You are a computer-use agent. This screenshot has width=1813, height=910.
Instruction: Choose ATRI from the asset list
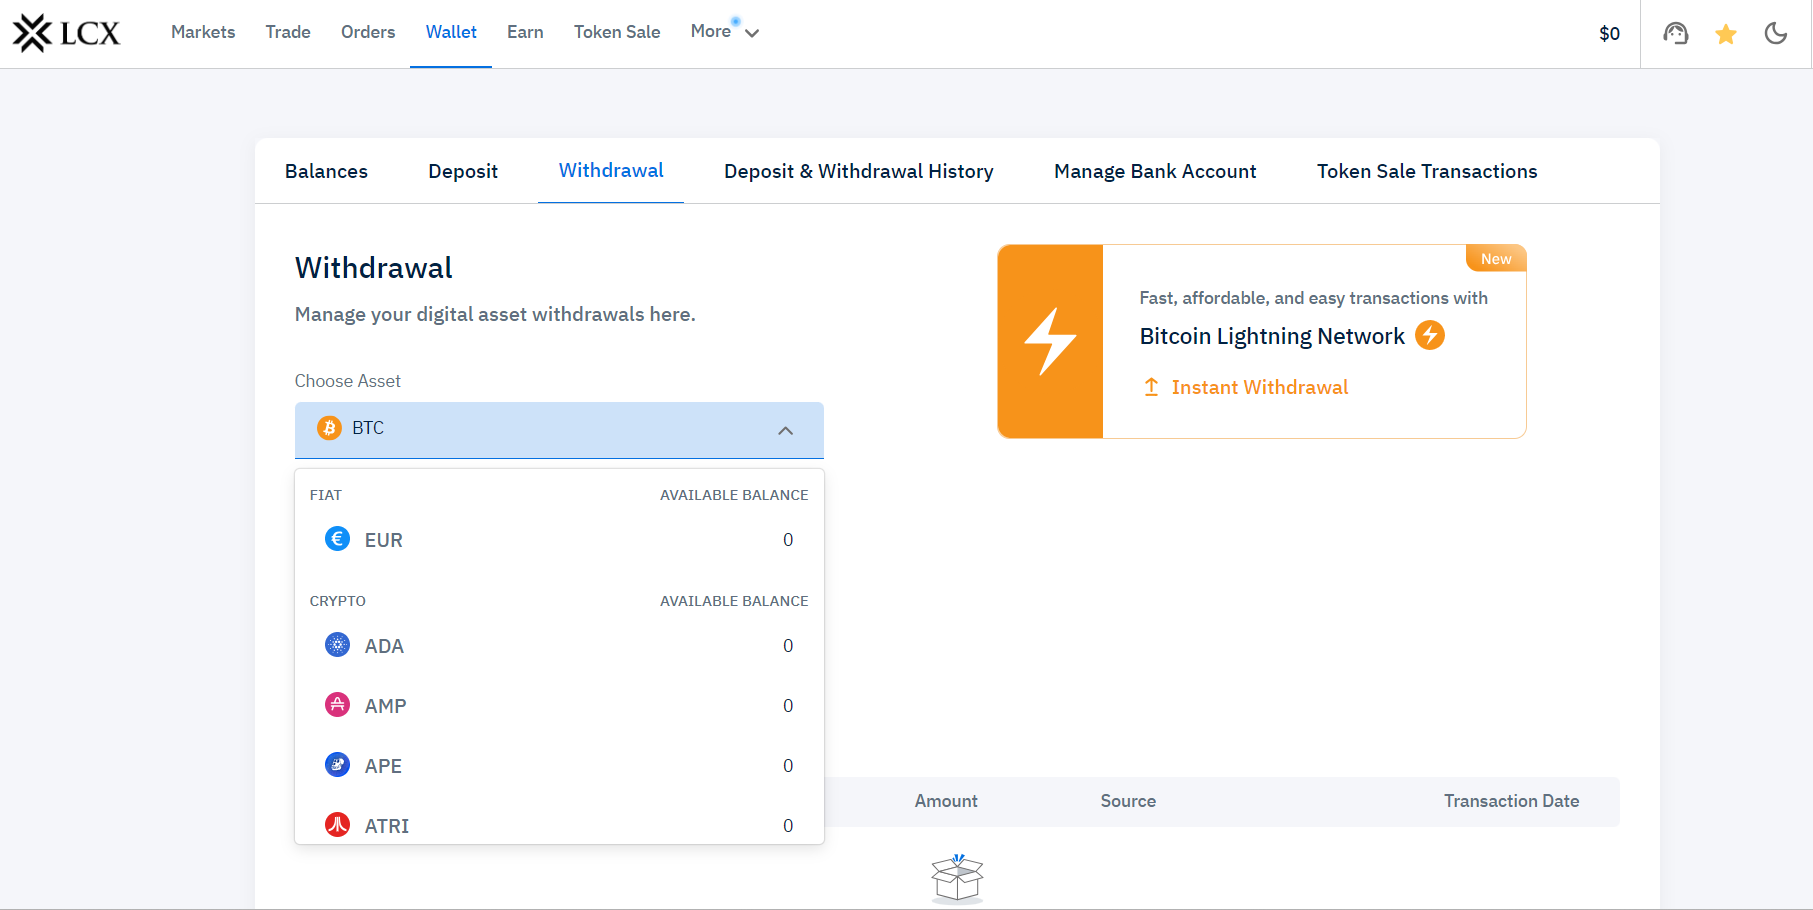tap(386, 825)
